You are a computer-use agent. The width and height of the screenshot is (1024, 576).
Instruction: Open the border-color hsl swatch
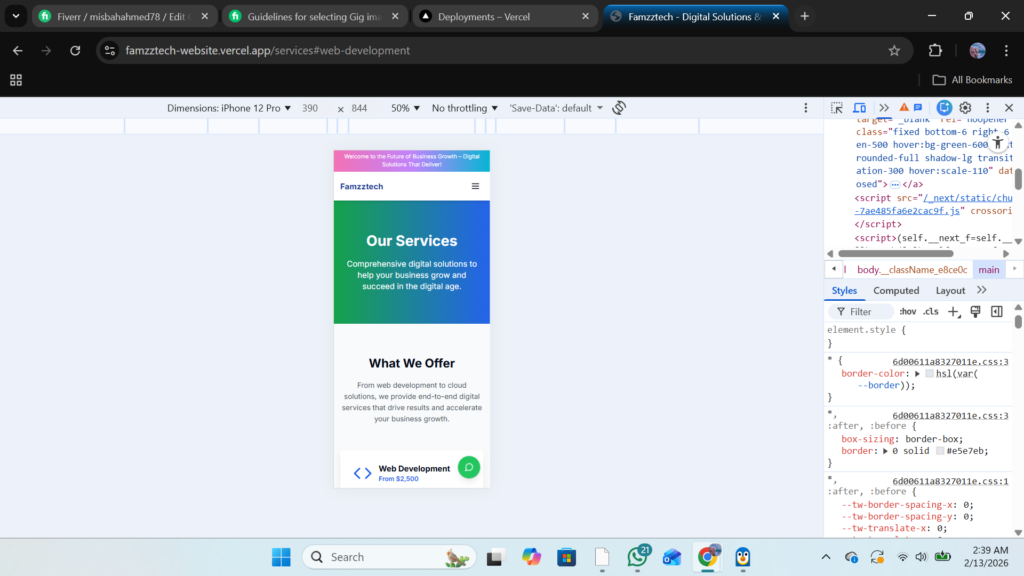tap(929, 374)
